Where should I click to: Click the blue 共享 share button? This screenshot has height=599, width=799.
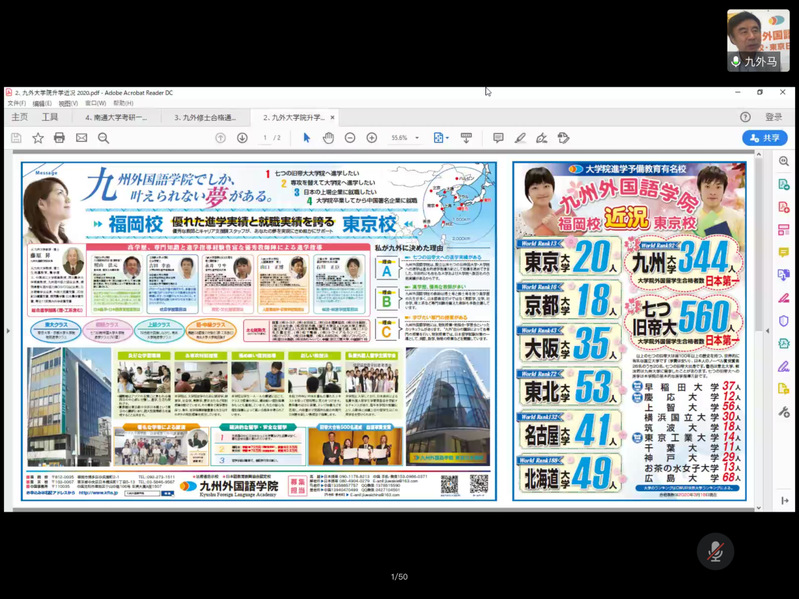click(765, 138)
